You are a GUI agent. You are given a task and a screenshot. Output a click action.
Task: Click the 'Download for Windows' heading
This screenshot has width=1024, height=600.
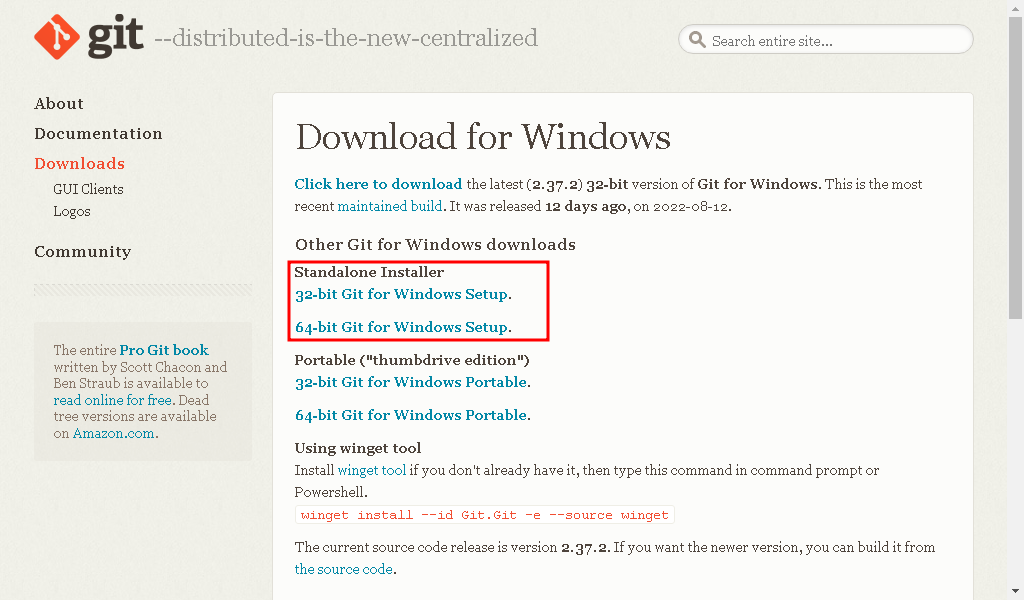483,136
